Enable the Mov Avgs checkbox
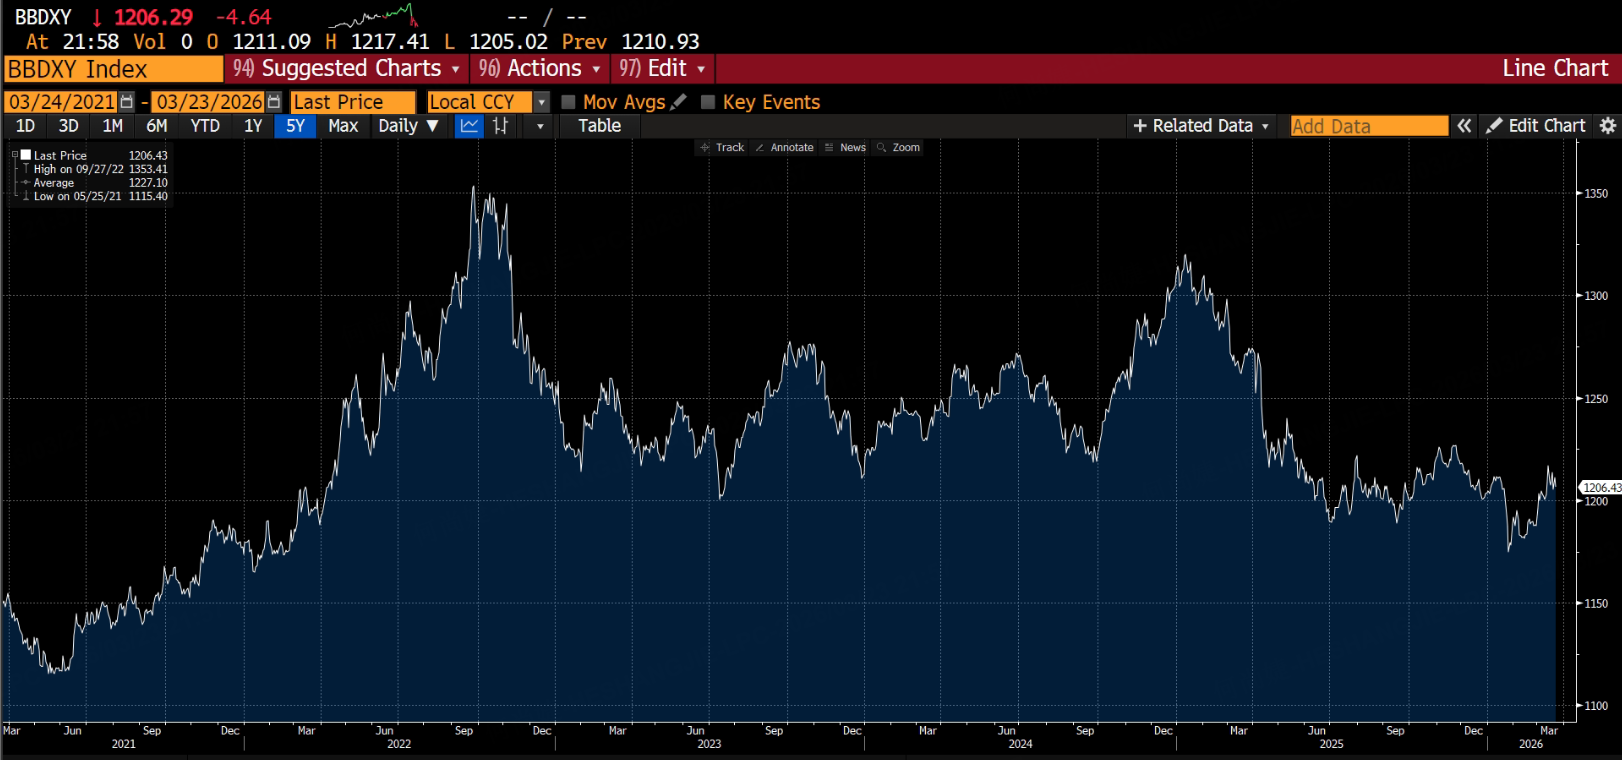Viewport: 1622px width, 760px height. pos(568,102)
